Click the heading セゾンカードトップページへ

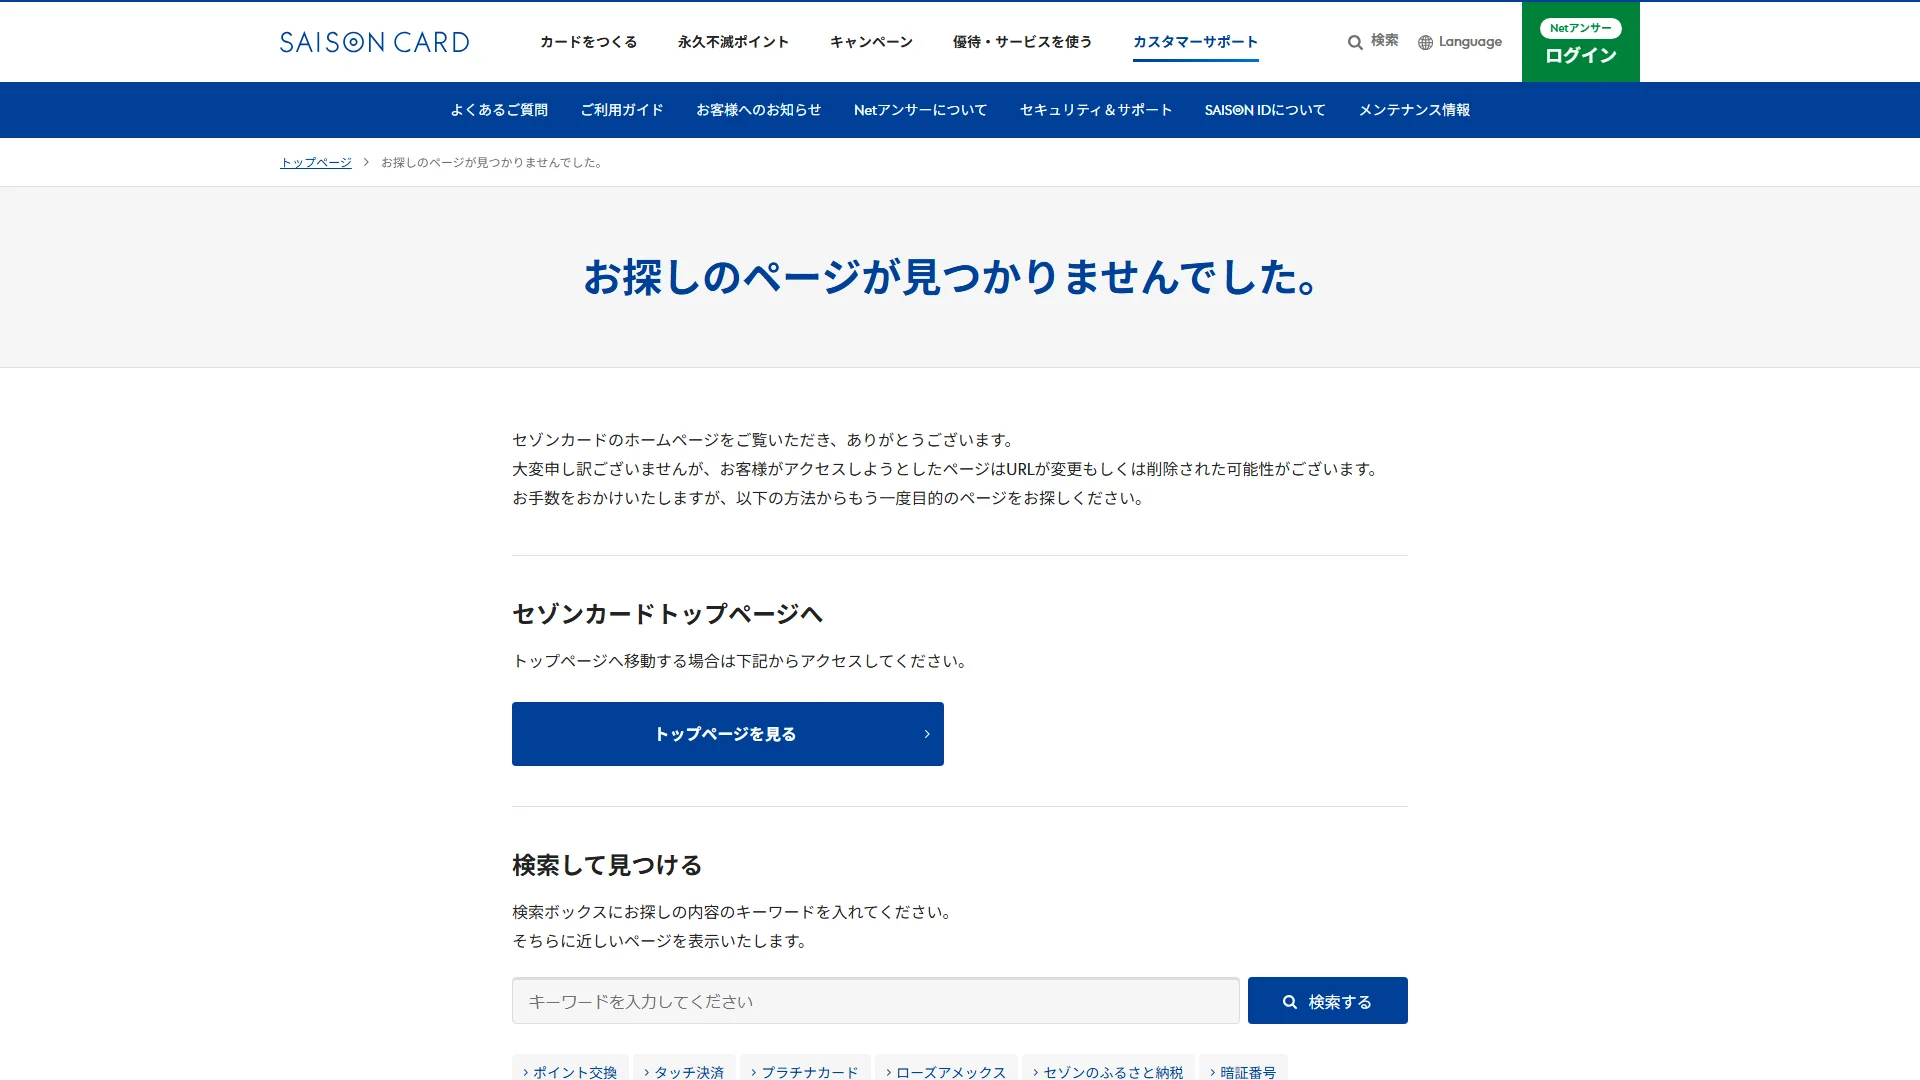click(x=668, y=614)
